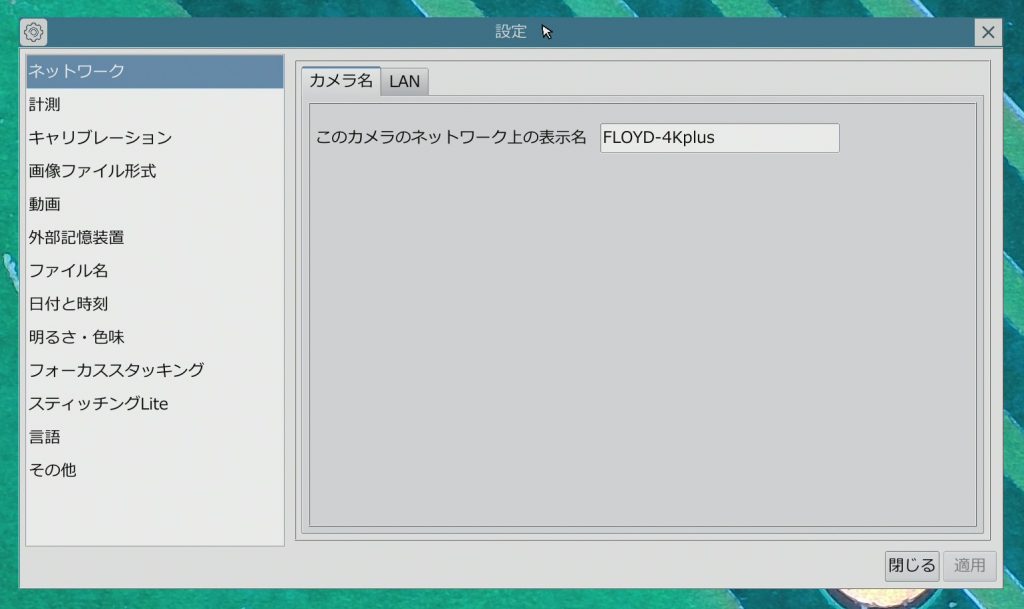Select フォーカススタッキング category
This screenshot has height=609, width=1024.
tap(155, 370)
